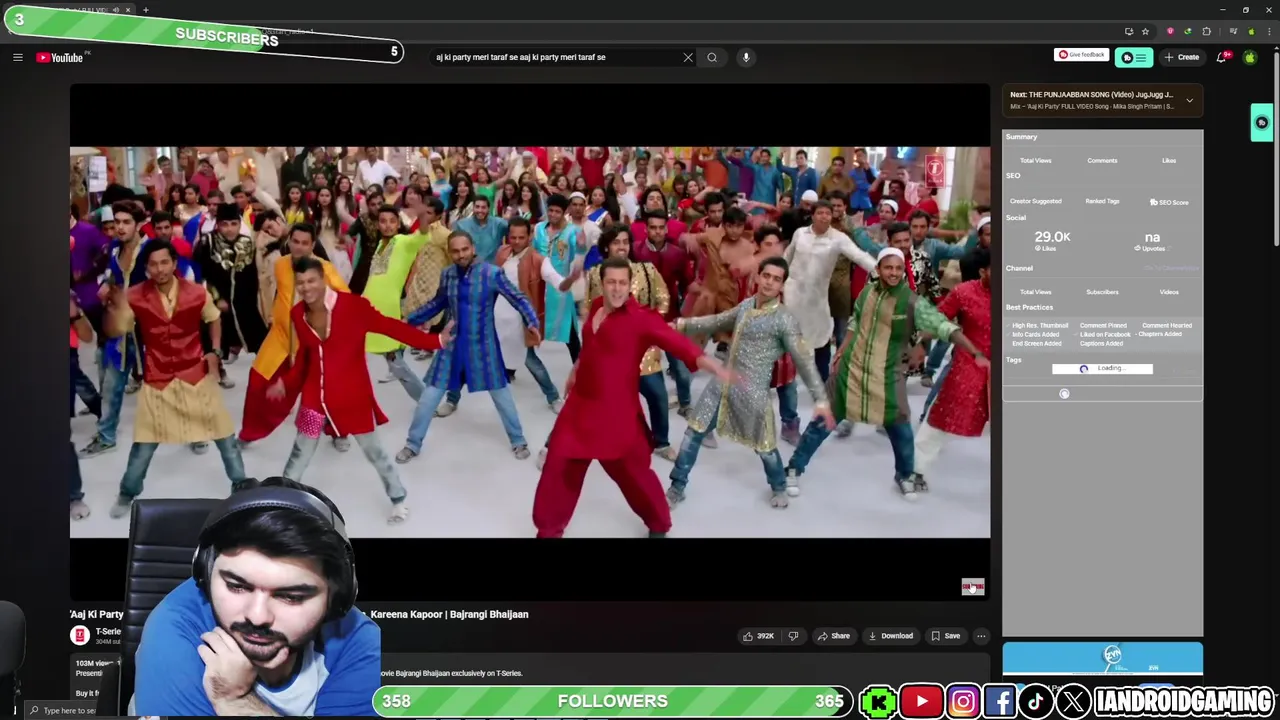Go to the YouTube home logo
The height and width of the screenshot is (720, 1280).
click(60, 57)
